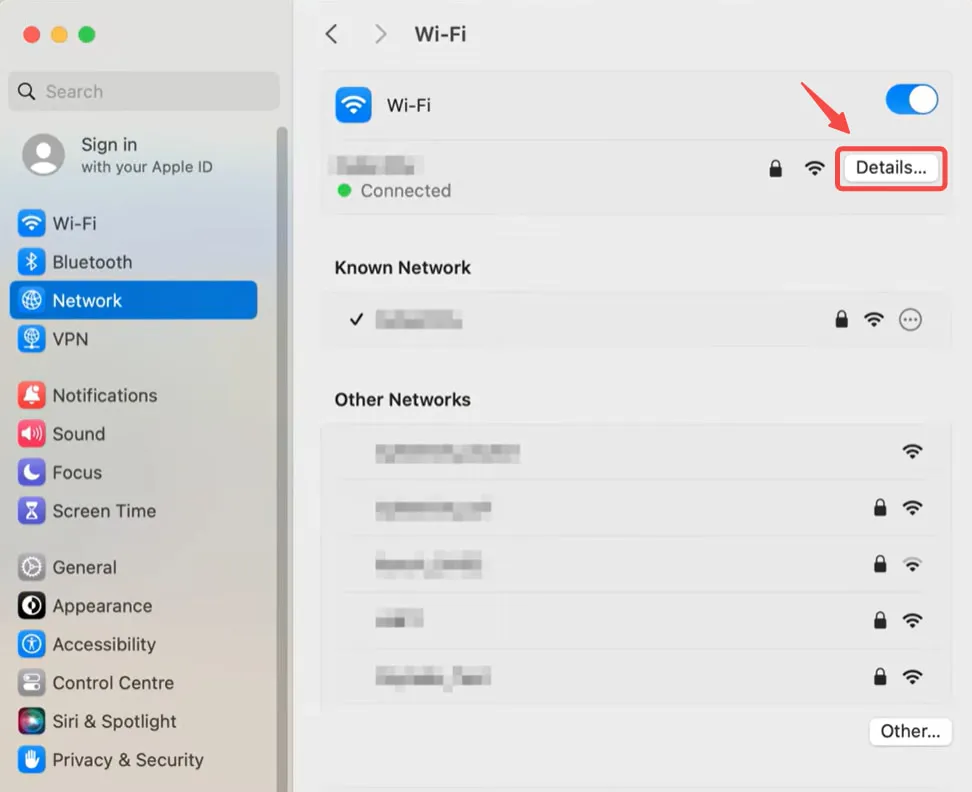Open the Focus sidebar label

pos(77,472)
